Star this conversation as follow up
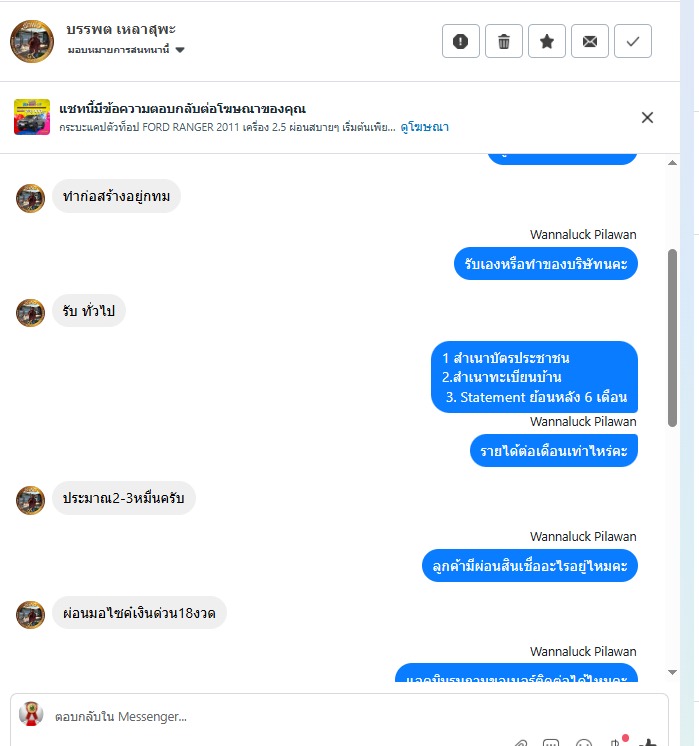Viewport: 699px width, 746px height. (547, 41)
